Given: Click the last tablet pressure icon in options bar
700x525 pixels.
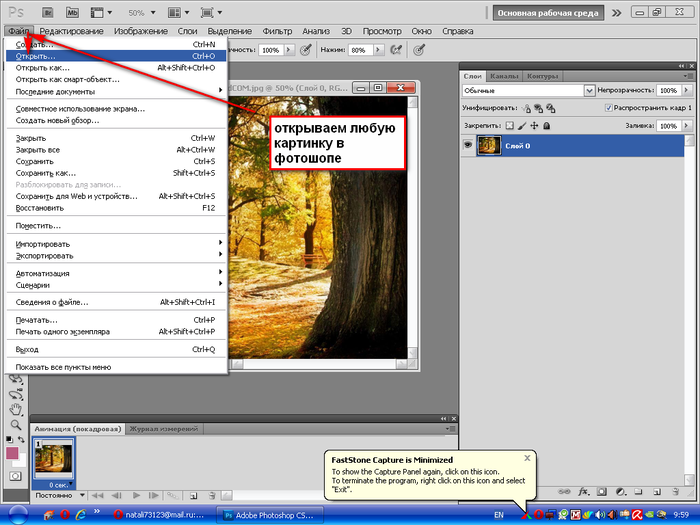Looking at the screenshot, I should [418, 50].
